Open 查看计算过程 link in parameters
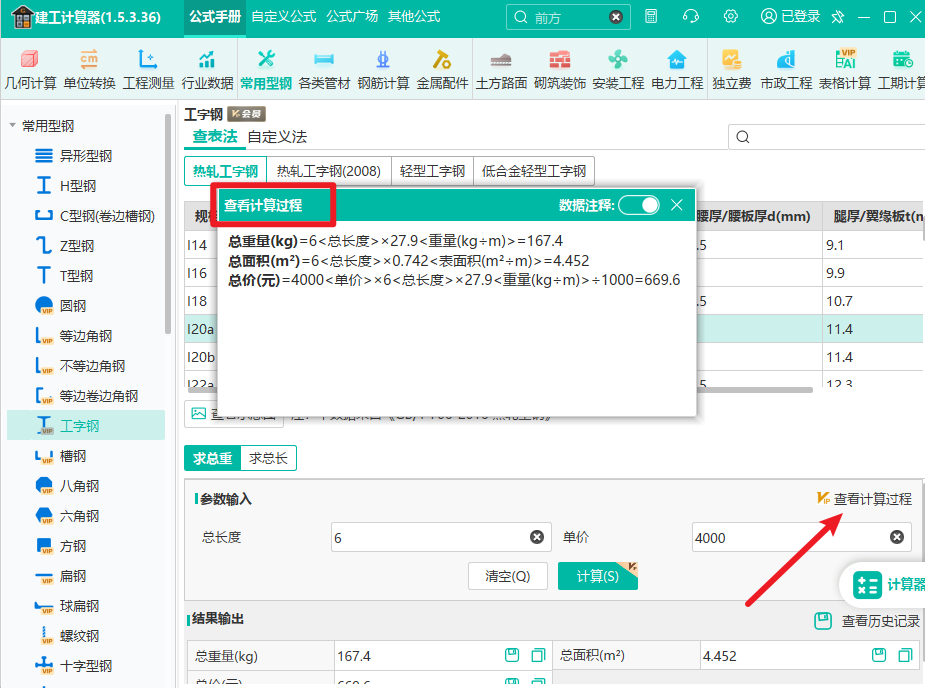 coord(865,499)
